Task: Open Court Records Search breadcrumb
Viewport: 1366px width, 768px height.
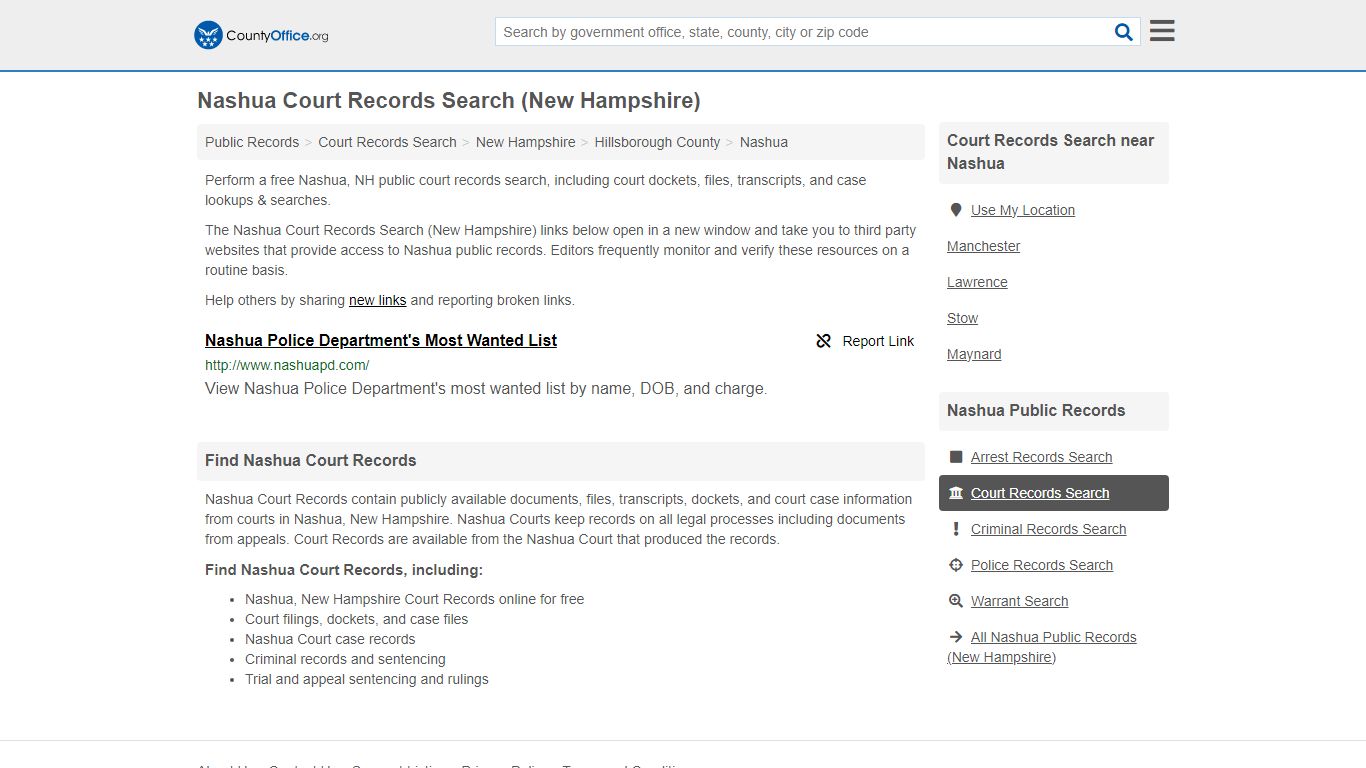Action: (x=387, y=142)
